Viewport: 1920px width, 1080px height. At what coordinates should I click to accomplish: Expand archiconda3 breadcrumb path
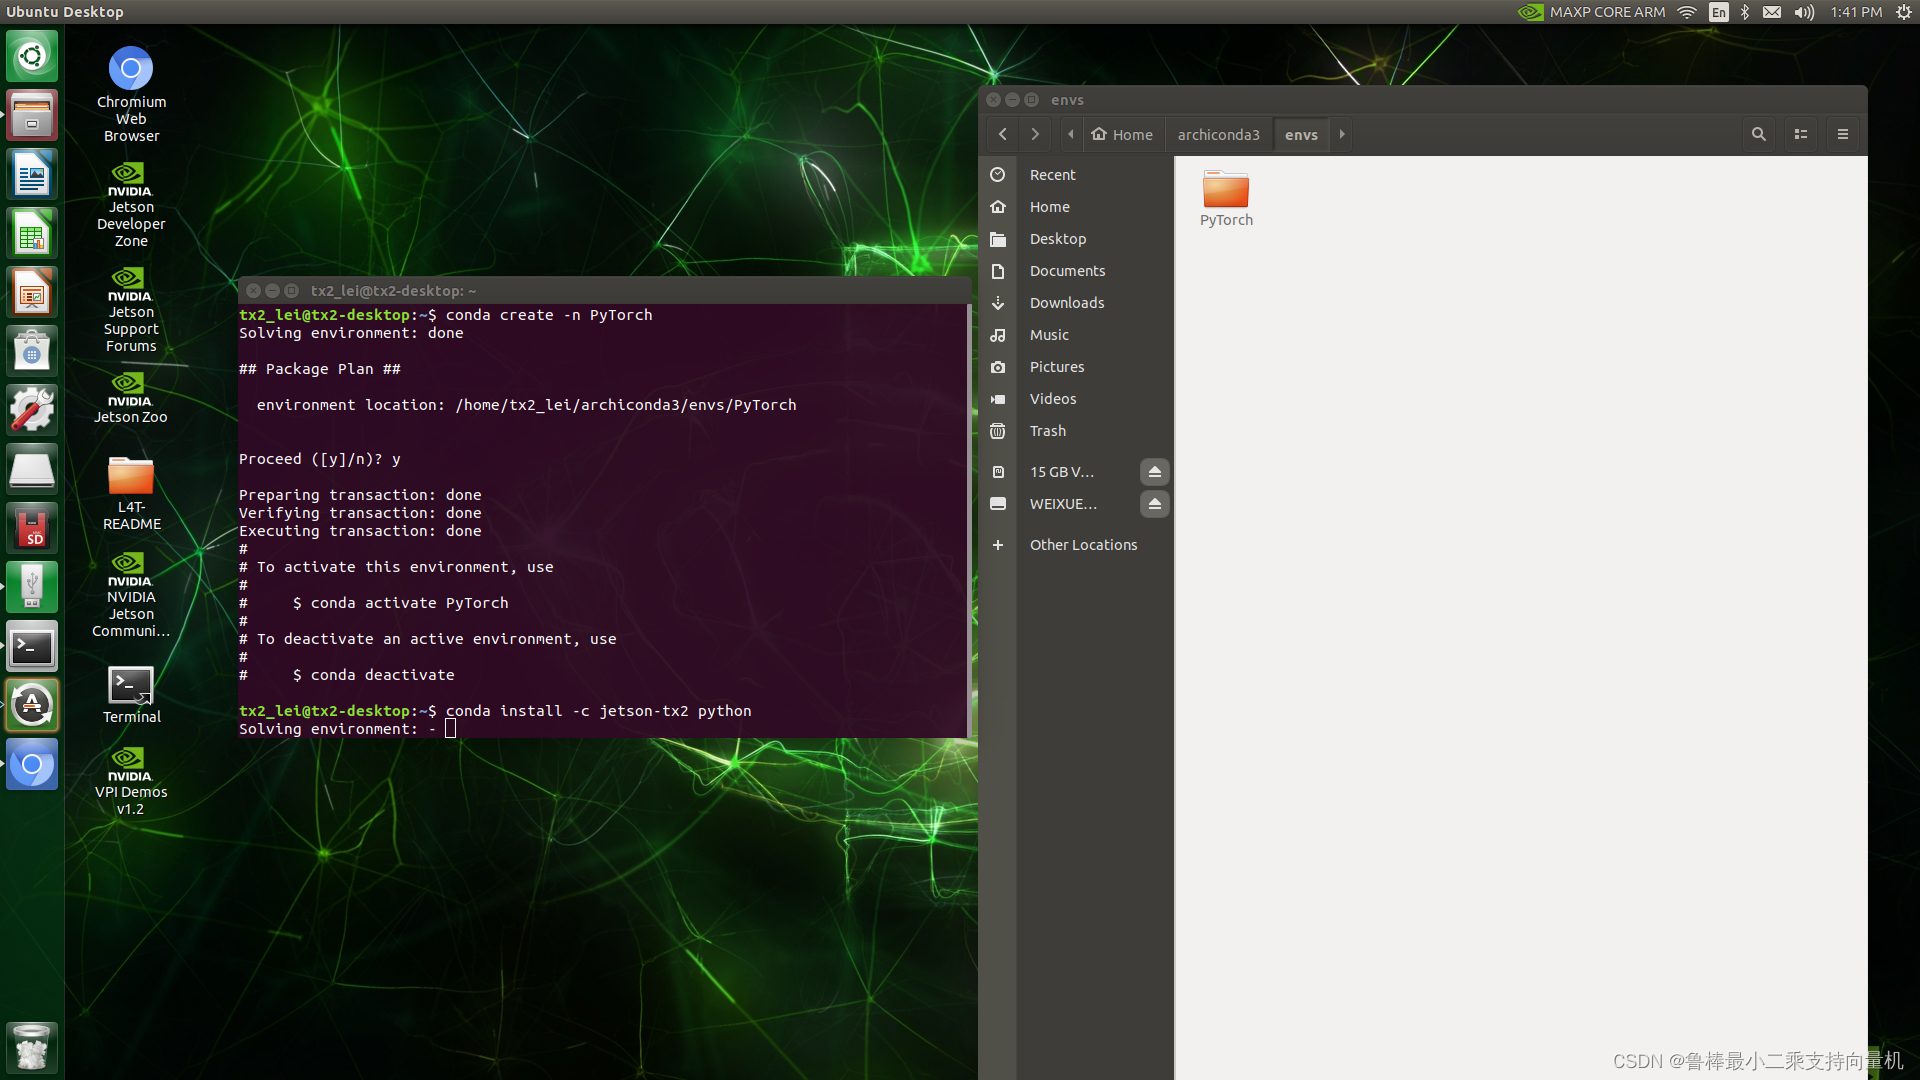(x=1213, y=133)
